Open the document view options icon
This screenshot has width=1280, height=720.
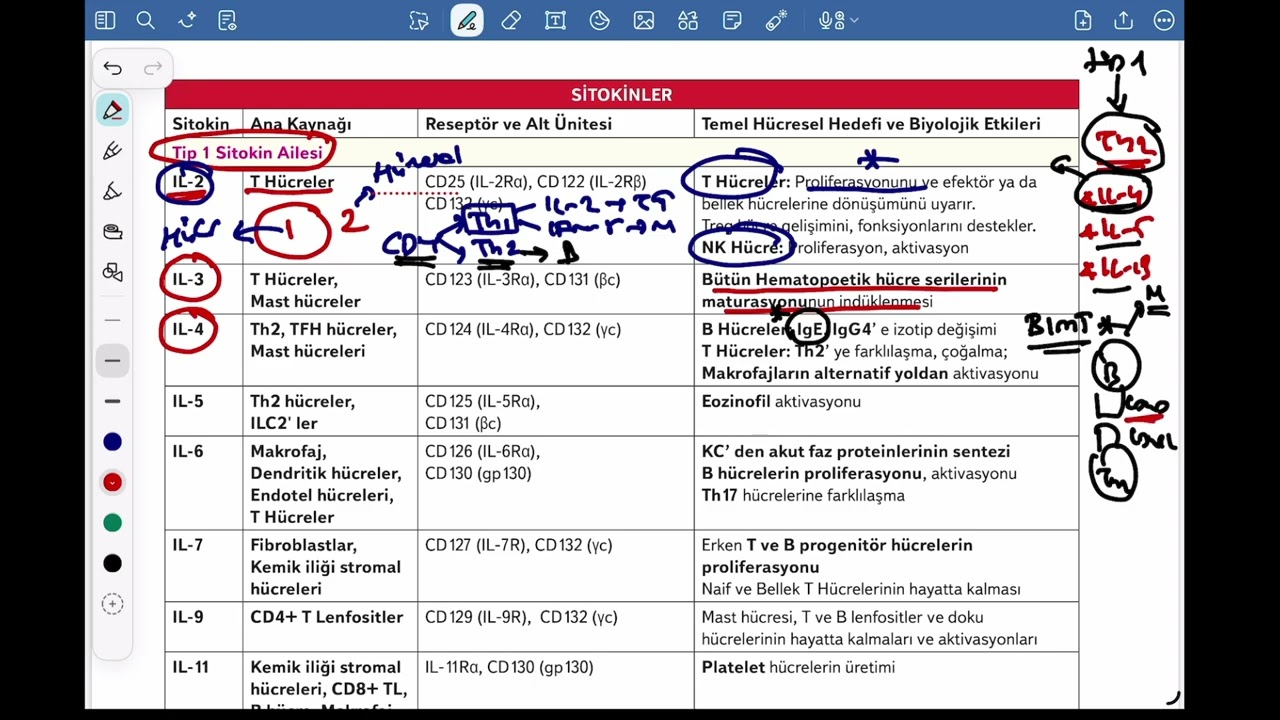click(x=227, y=20)
